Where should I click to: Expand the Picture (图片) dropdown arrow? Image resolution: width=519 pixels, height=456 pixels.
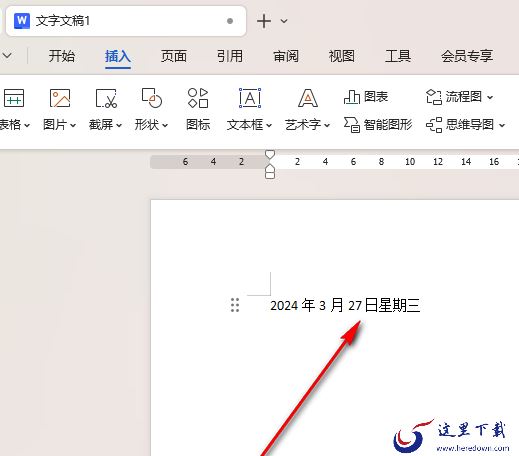[73, 125]
